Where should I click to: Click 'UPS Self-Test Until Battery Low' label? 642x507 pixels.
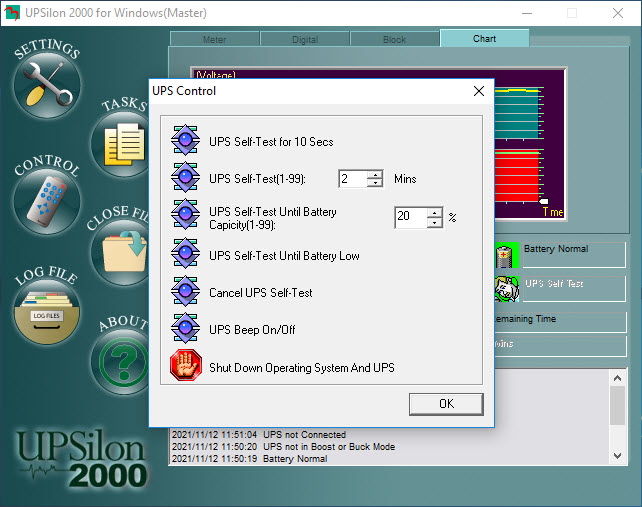[x=284, y=256]
